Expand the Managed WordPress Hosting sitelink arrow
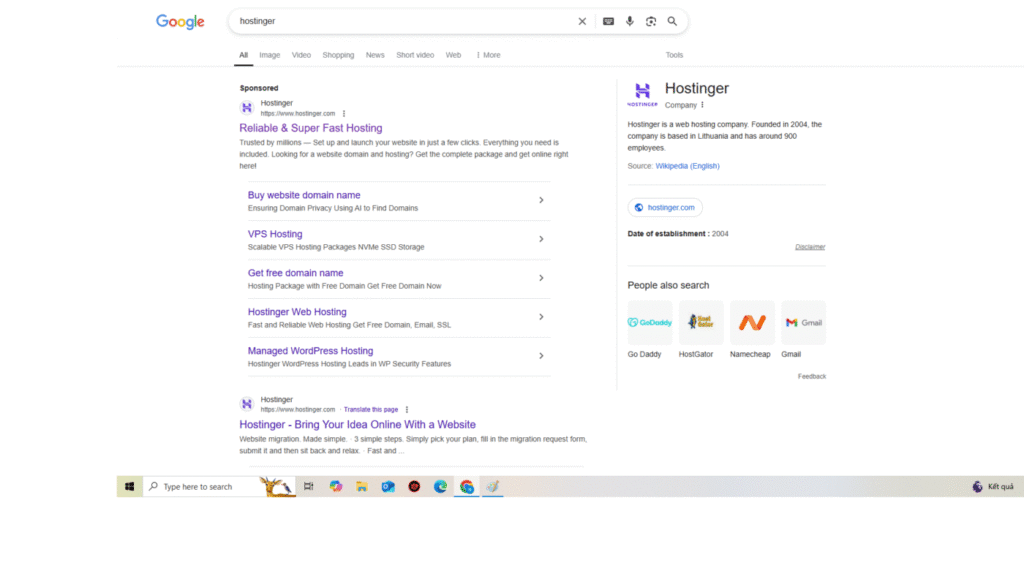 point(541,356)
